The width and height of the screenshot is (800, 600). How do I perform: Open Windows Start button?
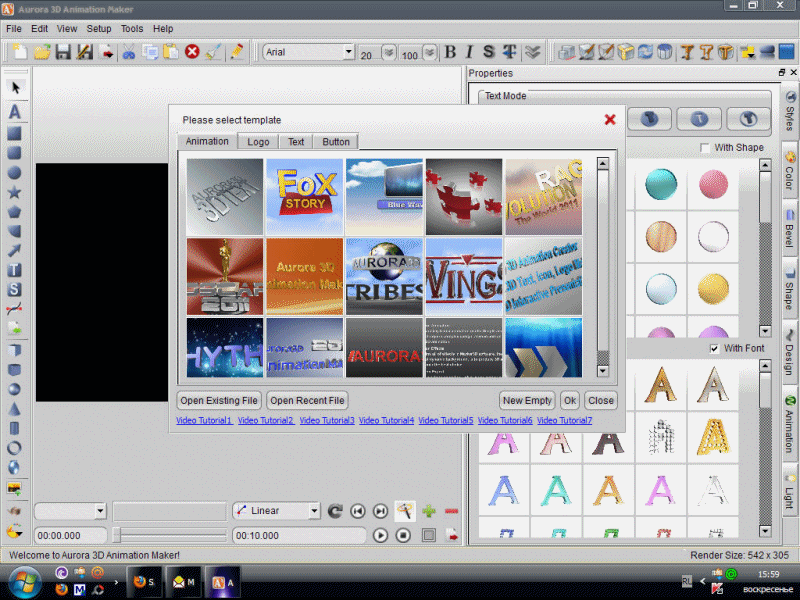click(24, 583)
